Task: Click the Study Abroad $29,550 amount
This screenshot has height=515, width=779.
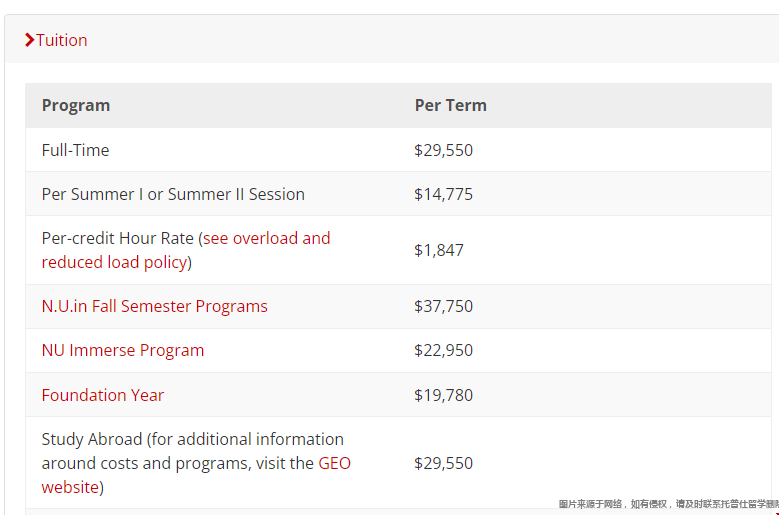Action: point(444,463)
